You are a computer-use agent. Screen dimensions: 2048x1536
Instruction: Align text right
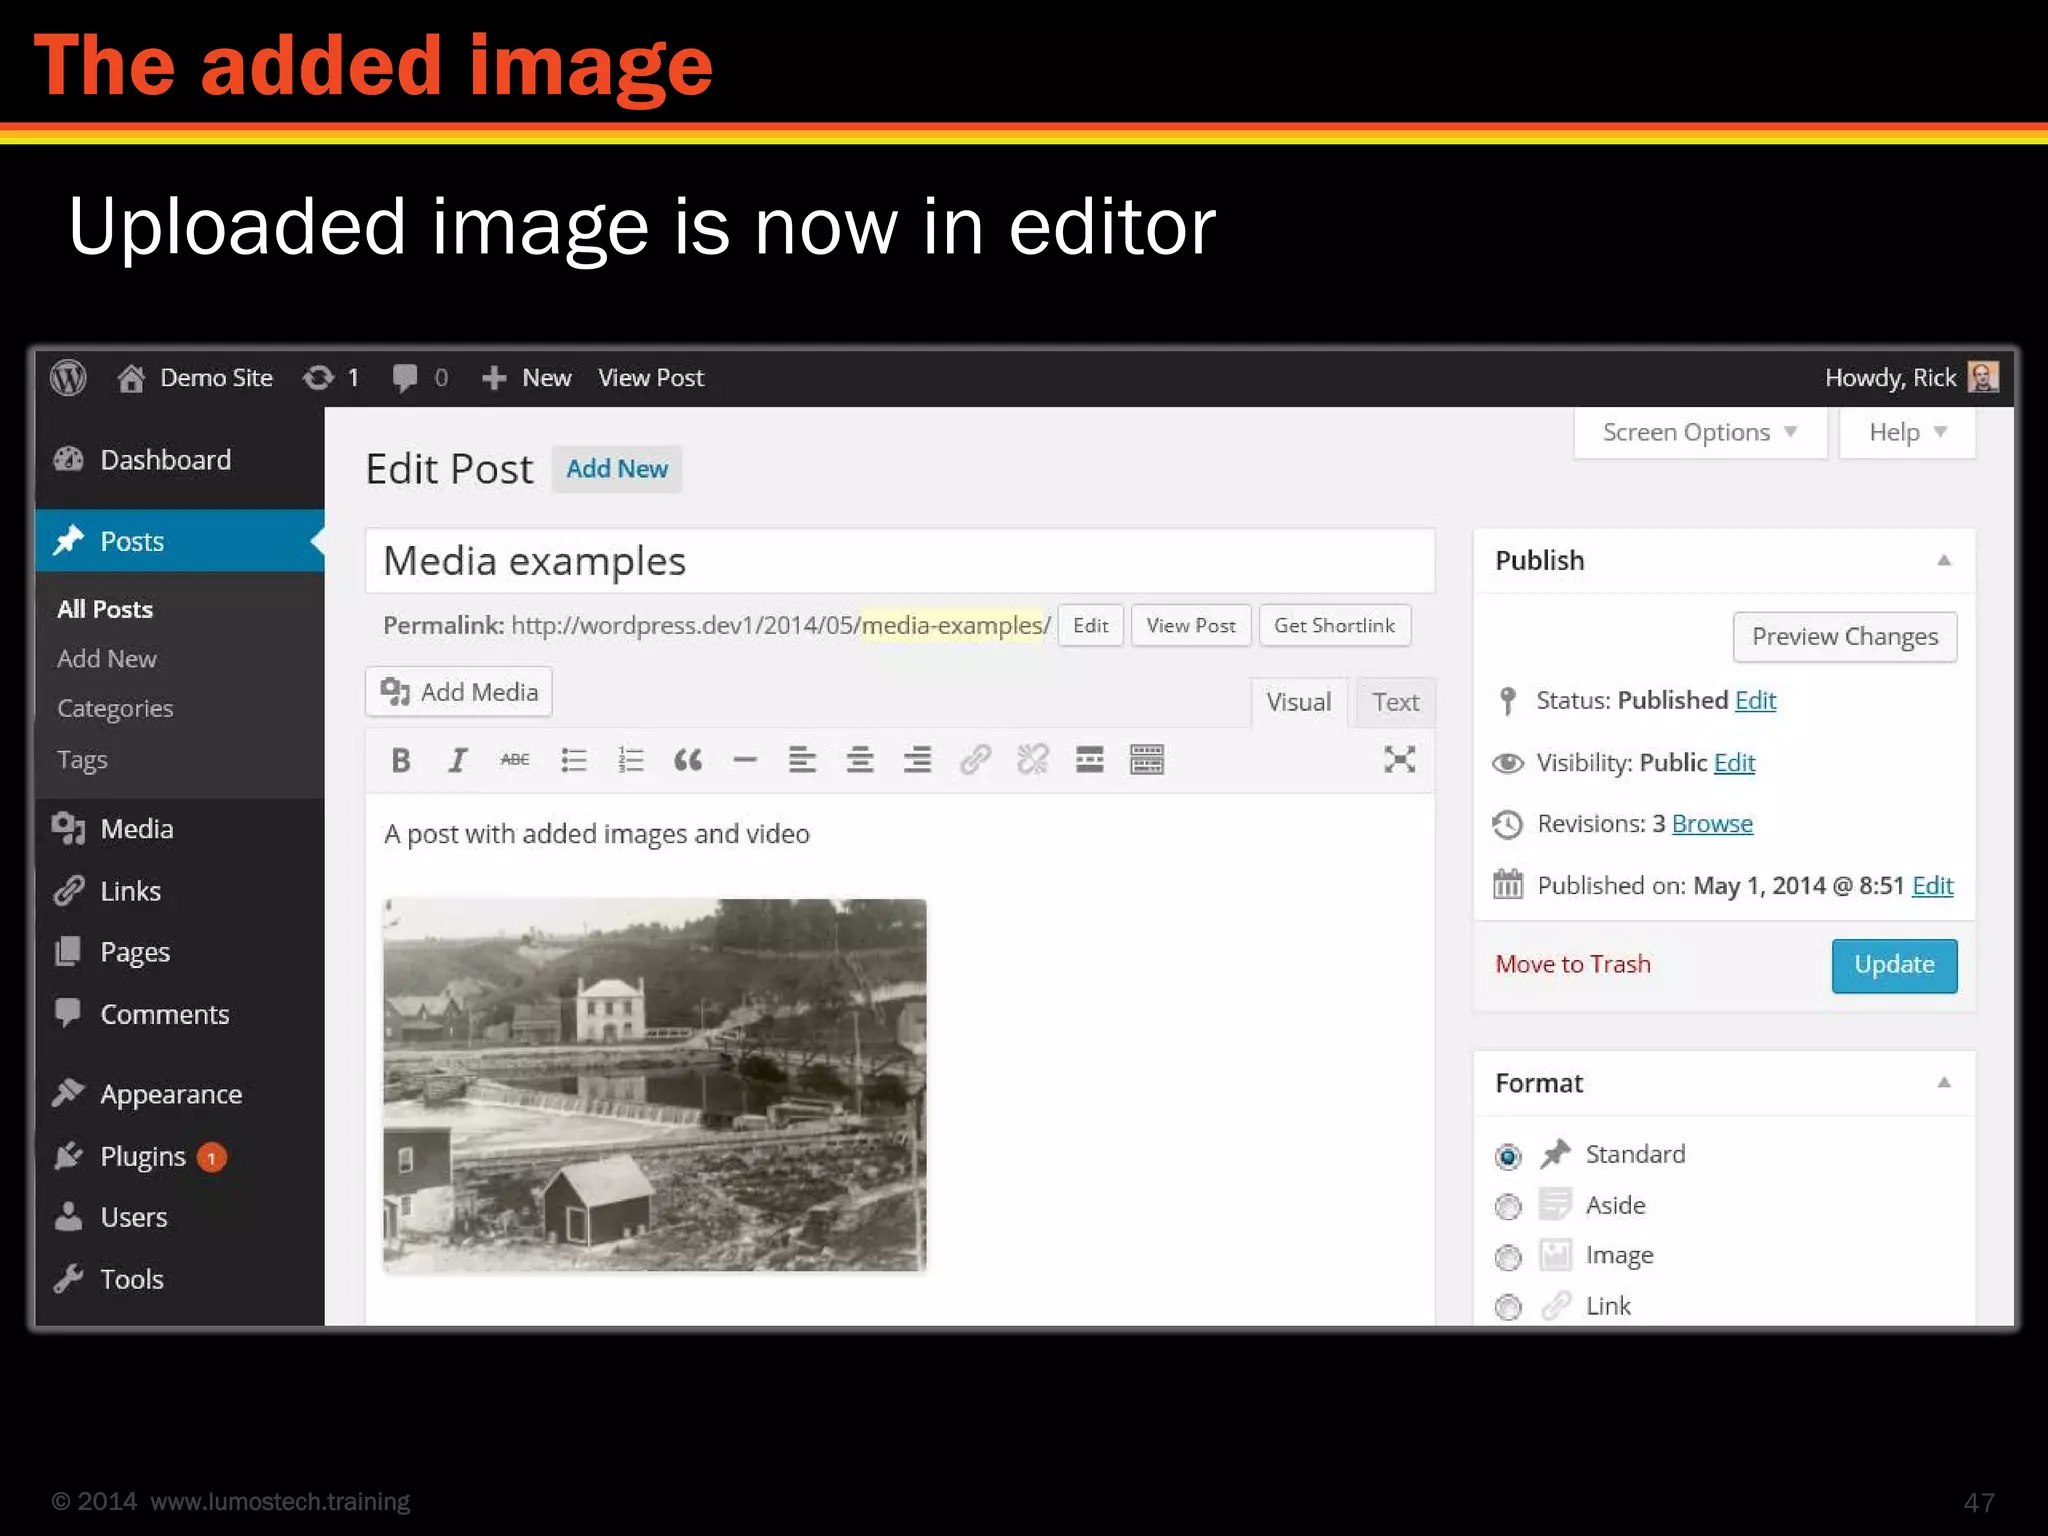[917, 760]
